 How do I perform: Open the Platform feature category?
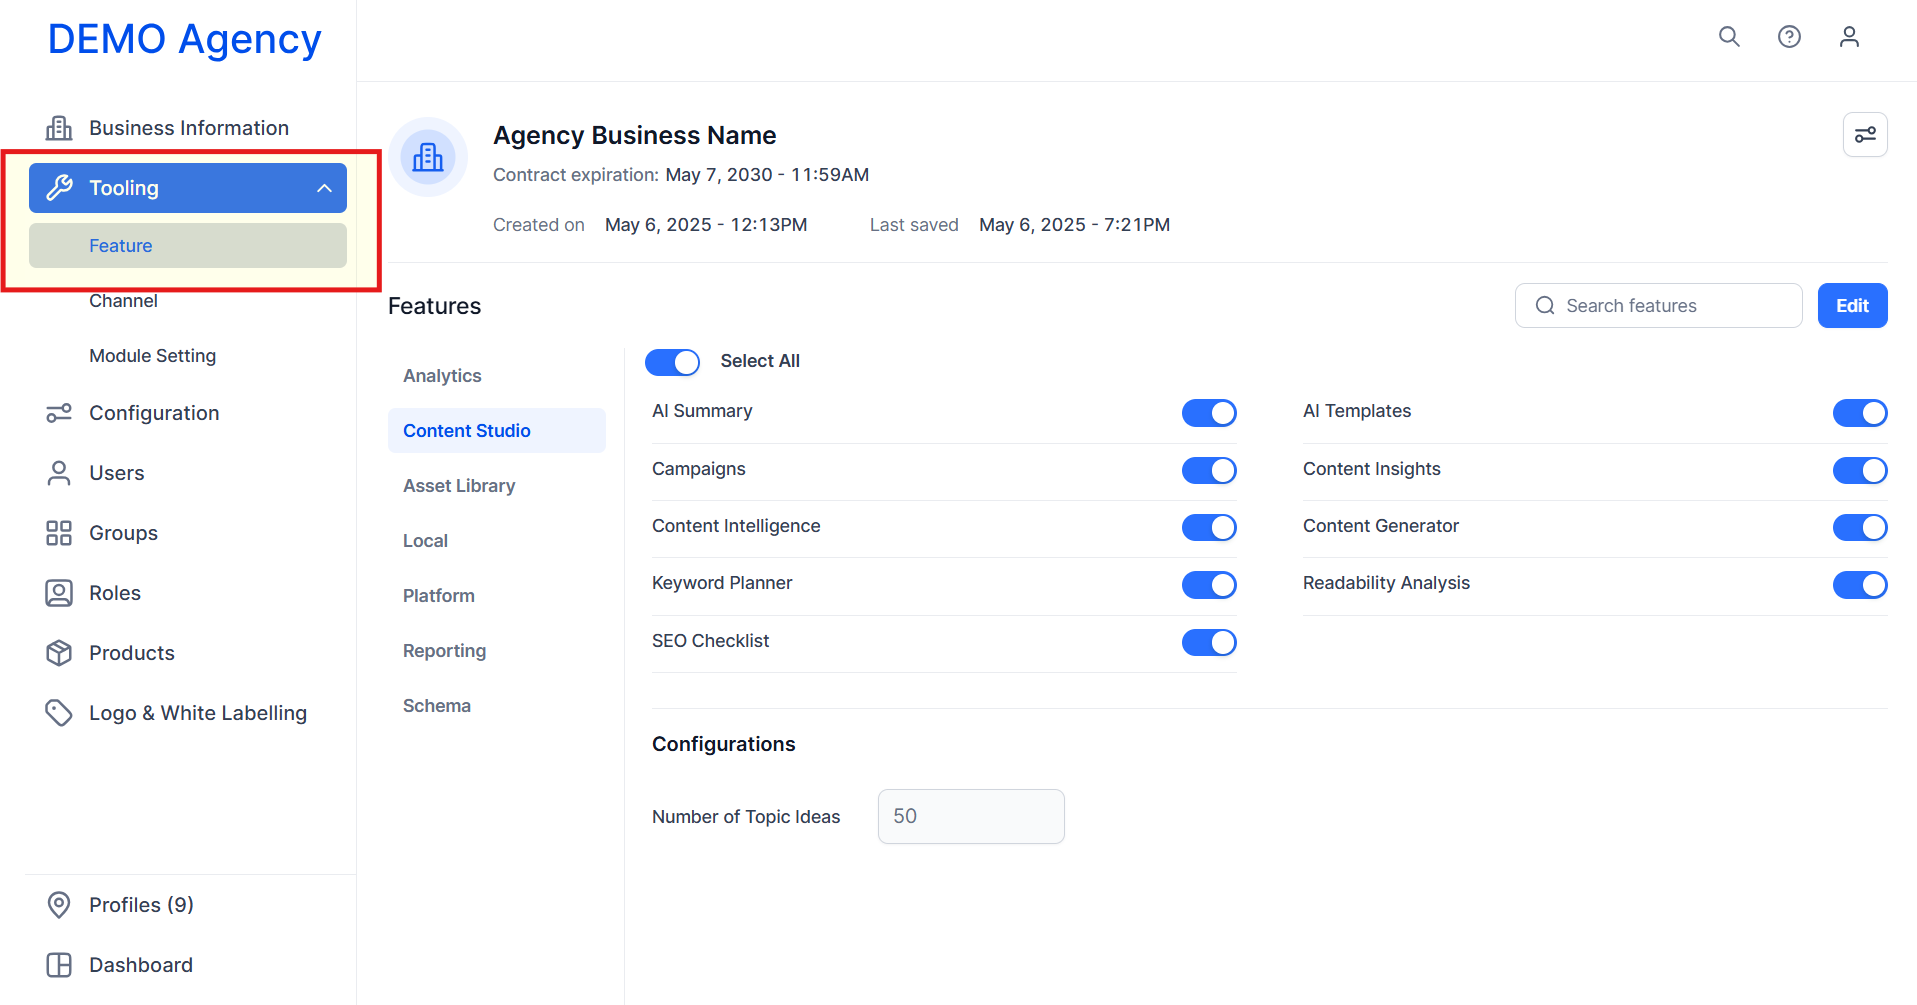[439, 596]
